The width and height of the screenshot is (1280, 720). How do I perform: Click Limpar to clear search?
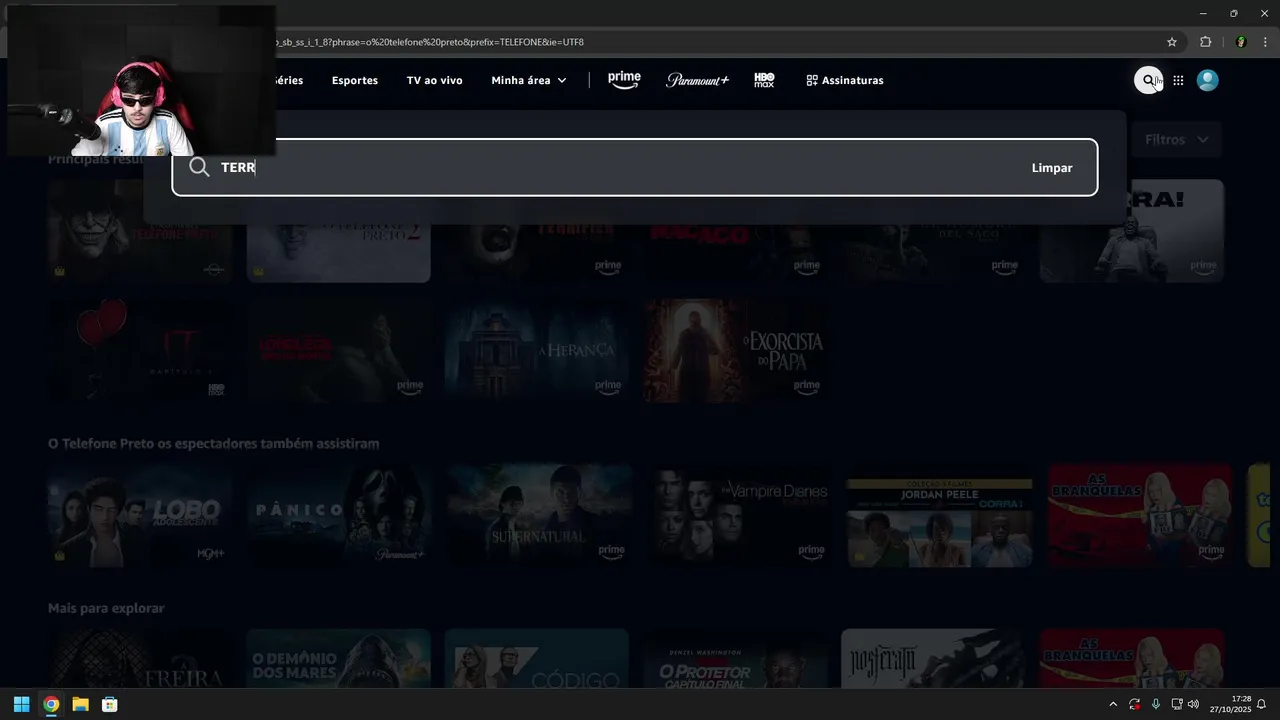click(1052, 167)
